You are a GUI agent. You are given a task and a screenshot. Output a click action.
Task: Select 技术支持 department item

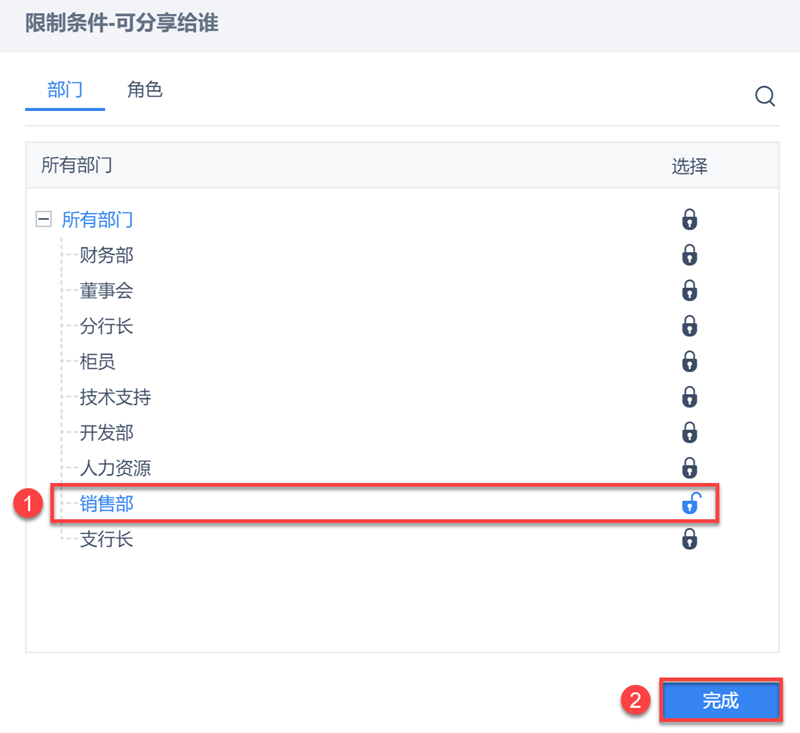click(116, 398)
